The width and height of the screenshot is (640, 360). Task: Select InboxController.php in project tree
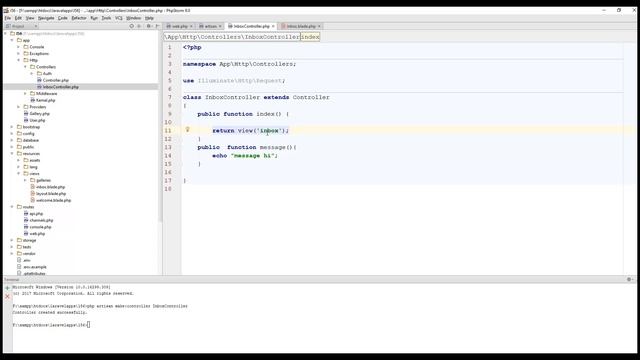coord(60,87)
